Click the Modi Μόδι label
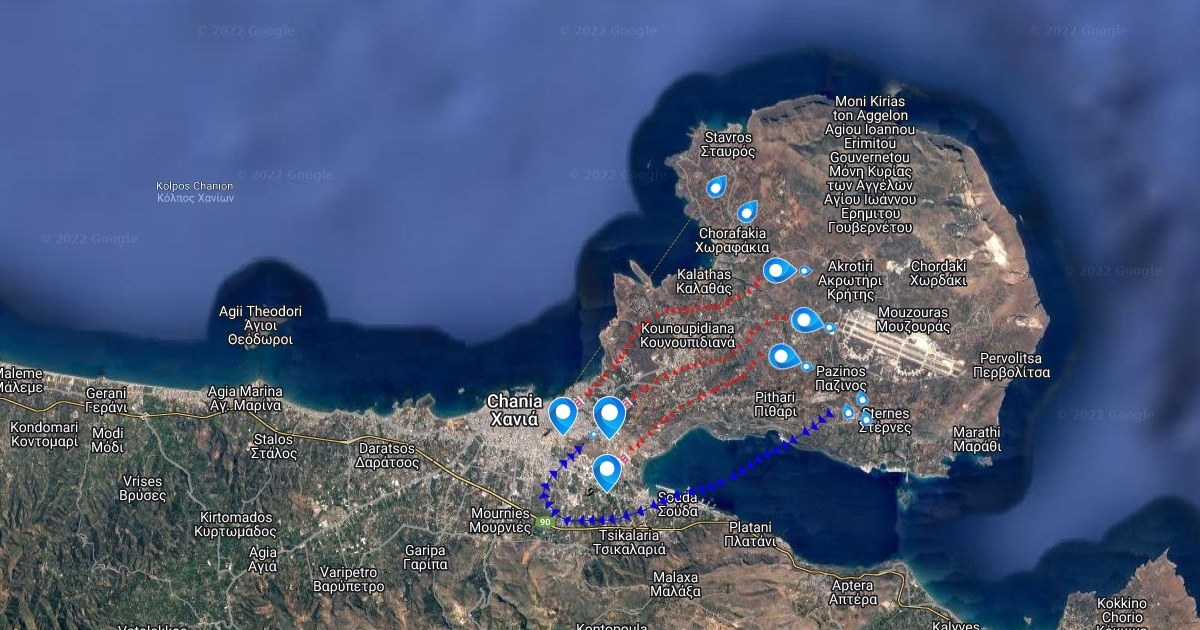 pyautogui.click(x=106, y=440)
